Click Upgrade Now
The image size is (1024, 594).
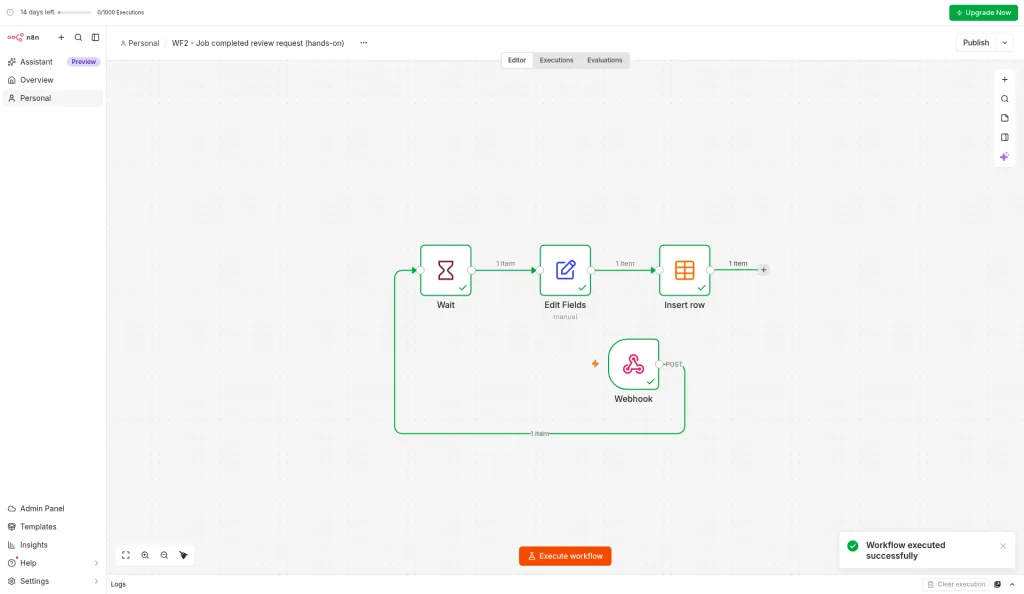point(983,13)
